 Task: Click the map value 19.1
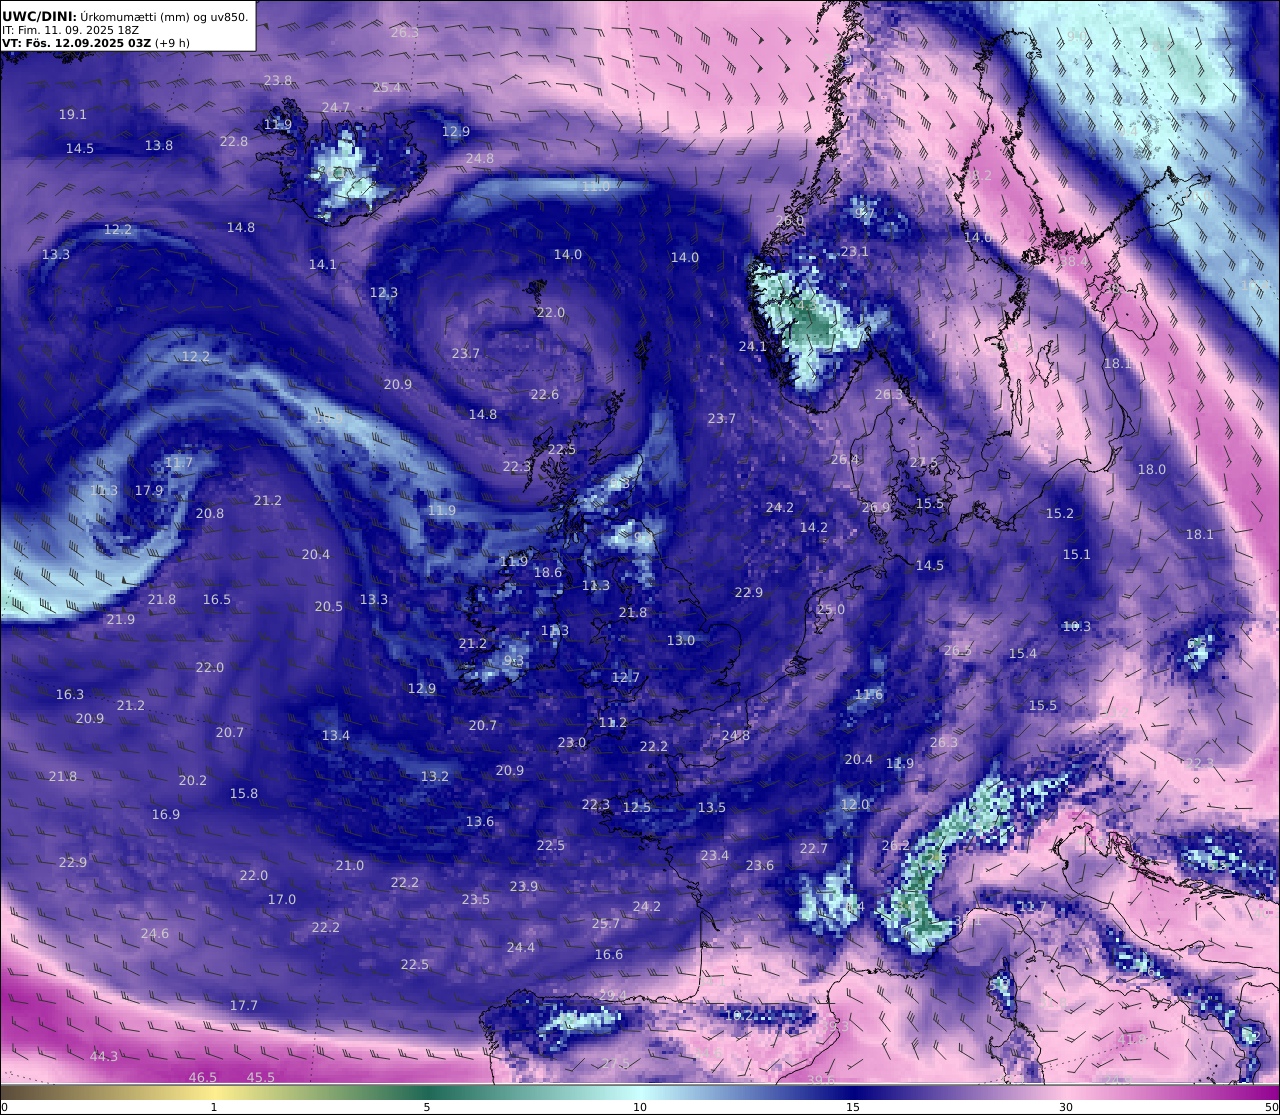72,115
